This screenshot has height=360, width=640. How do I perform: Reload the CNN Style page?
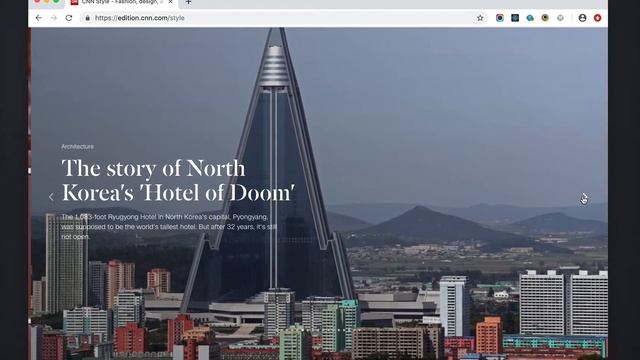69,18
